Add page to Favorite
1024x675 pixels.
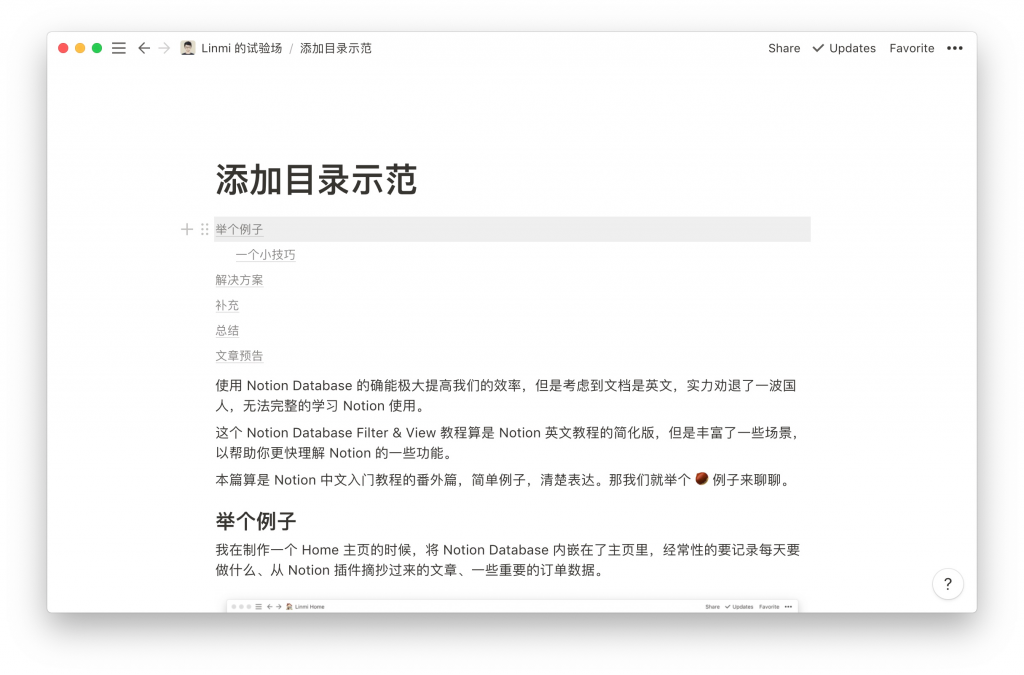tap(912, 48)
